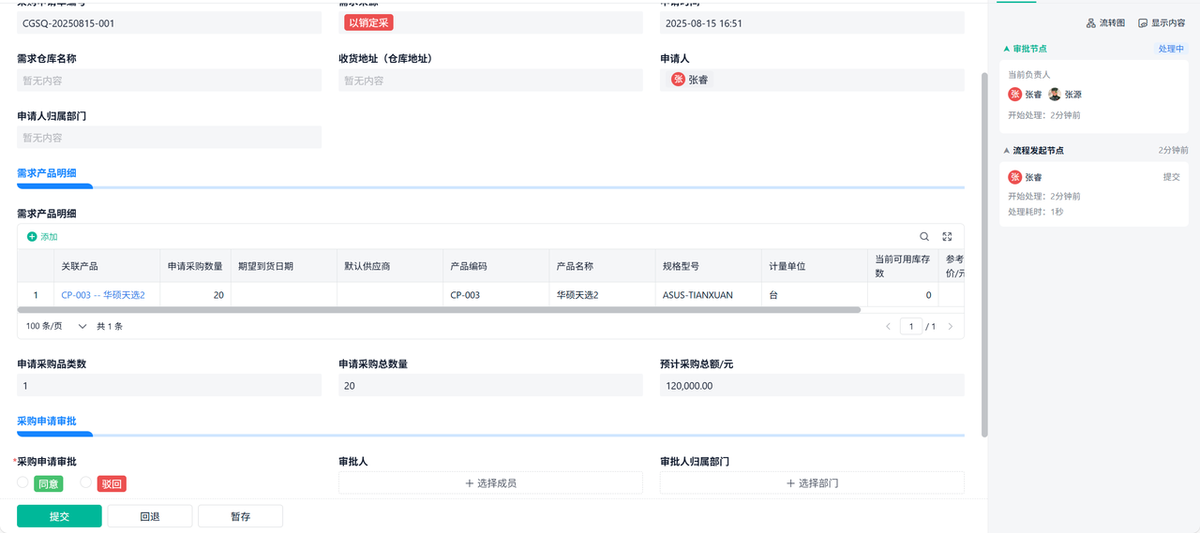This screenshot has height=533, width=1200.
Task: Select the 驳回 reject radio button
Action: tap(86, 483)
